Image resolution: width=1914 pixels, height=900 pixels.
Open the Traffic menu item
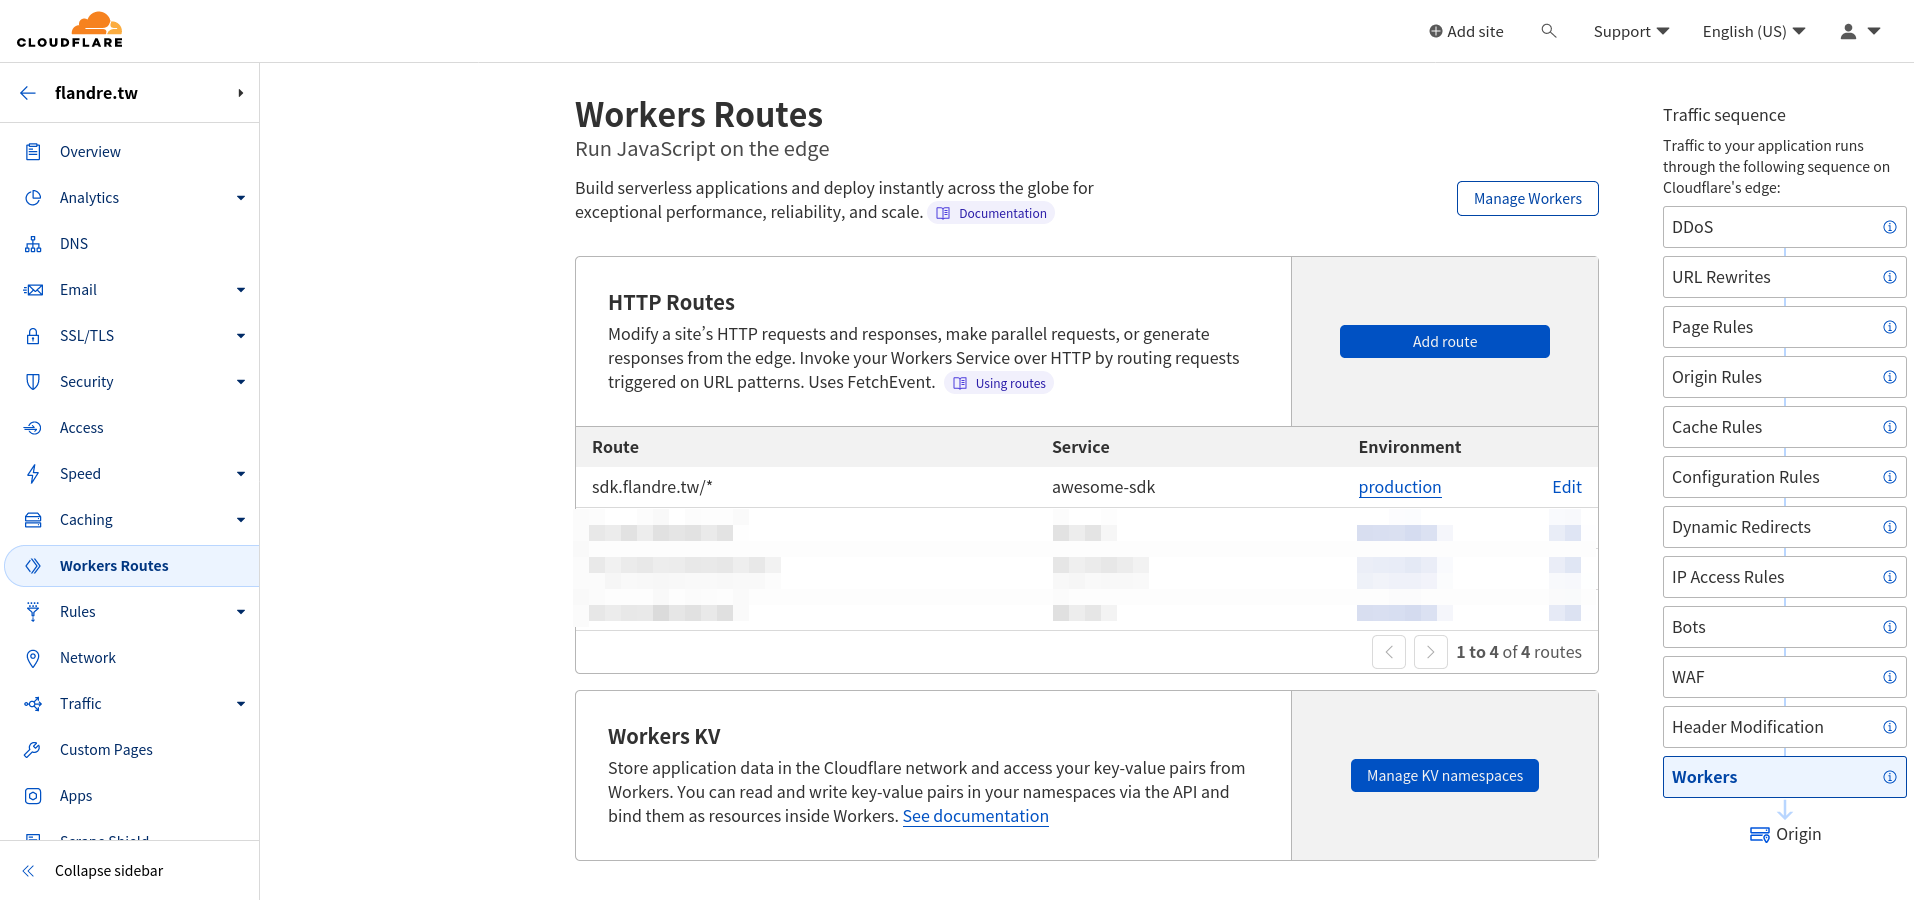click(x=81, y=703)
